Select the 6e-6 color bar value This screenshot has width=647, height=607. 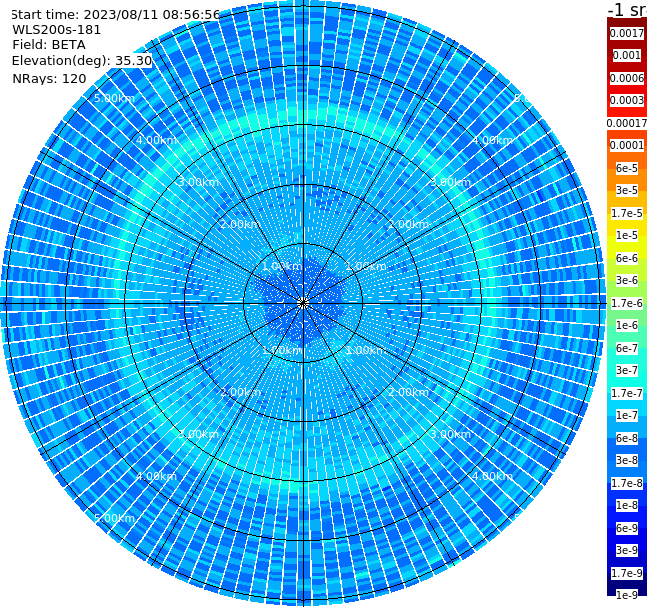coord(627,258)
